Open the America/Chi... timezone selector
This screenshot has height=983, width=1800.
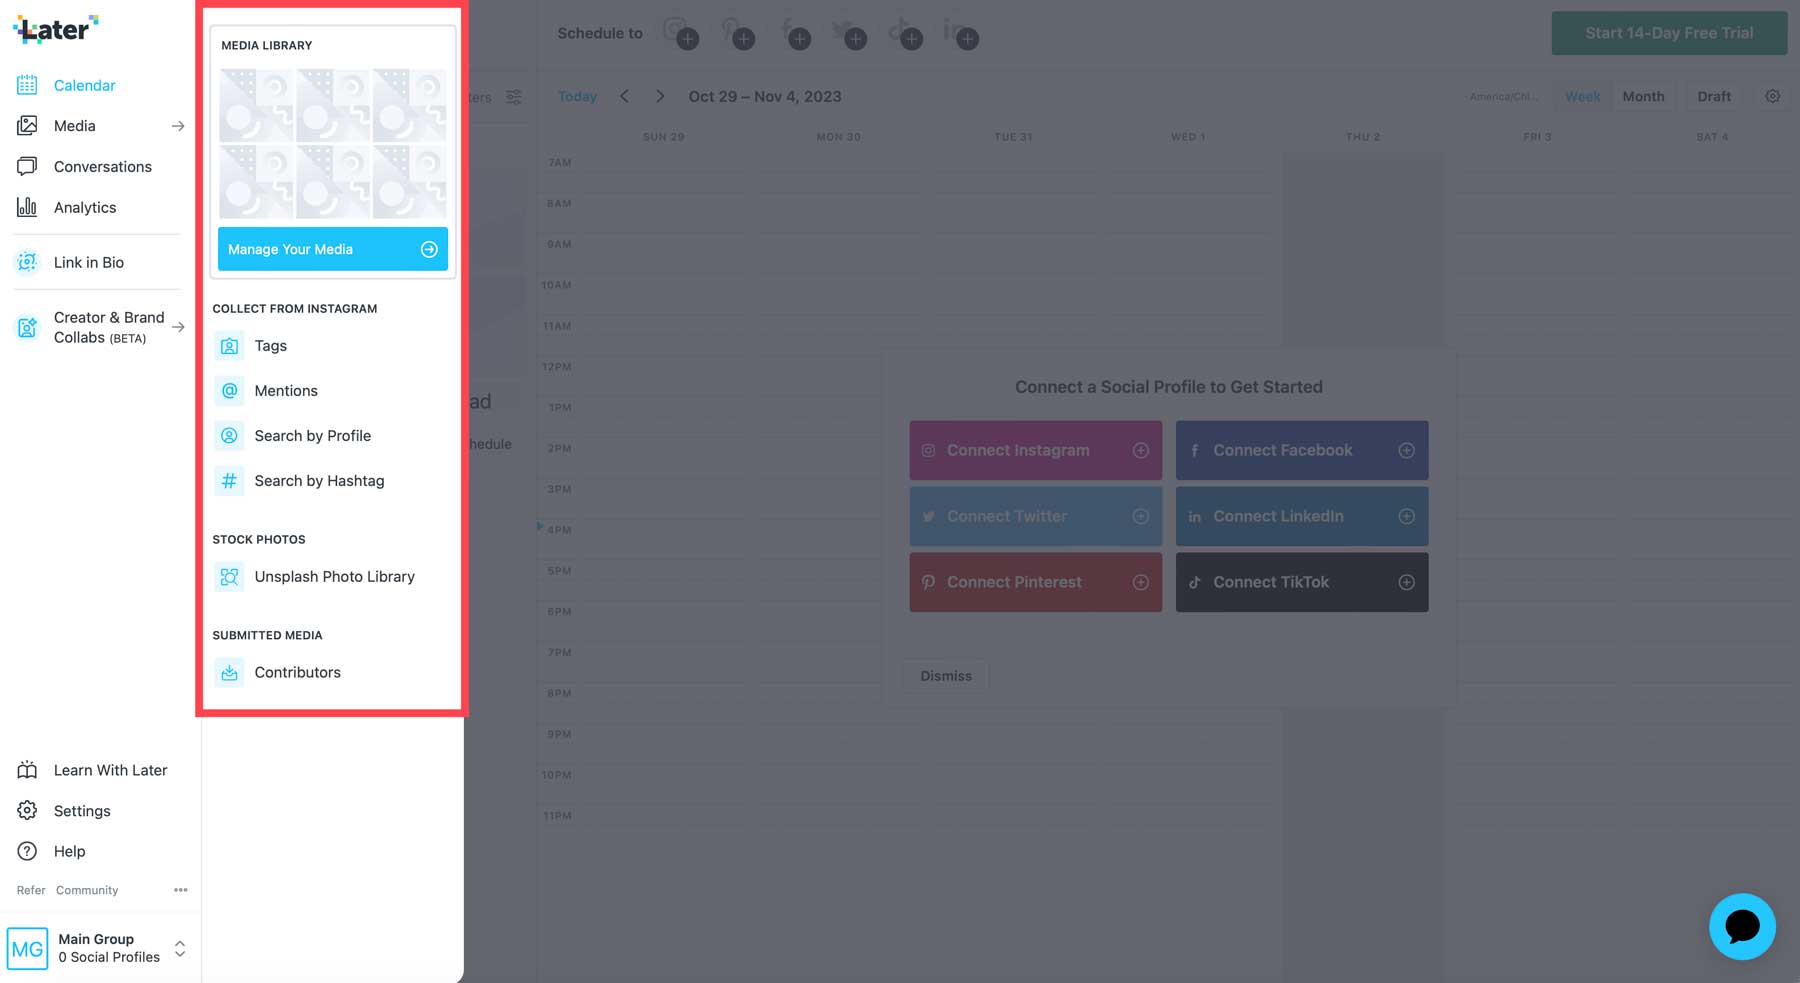click(x=1504, y=97)
